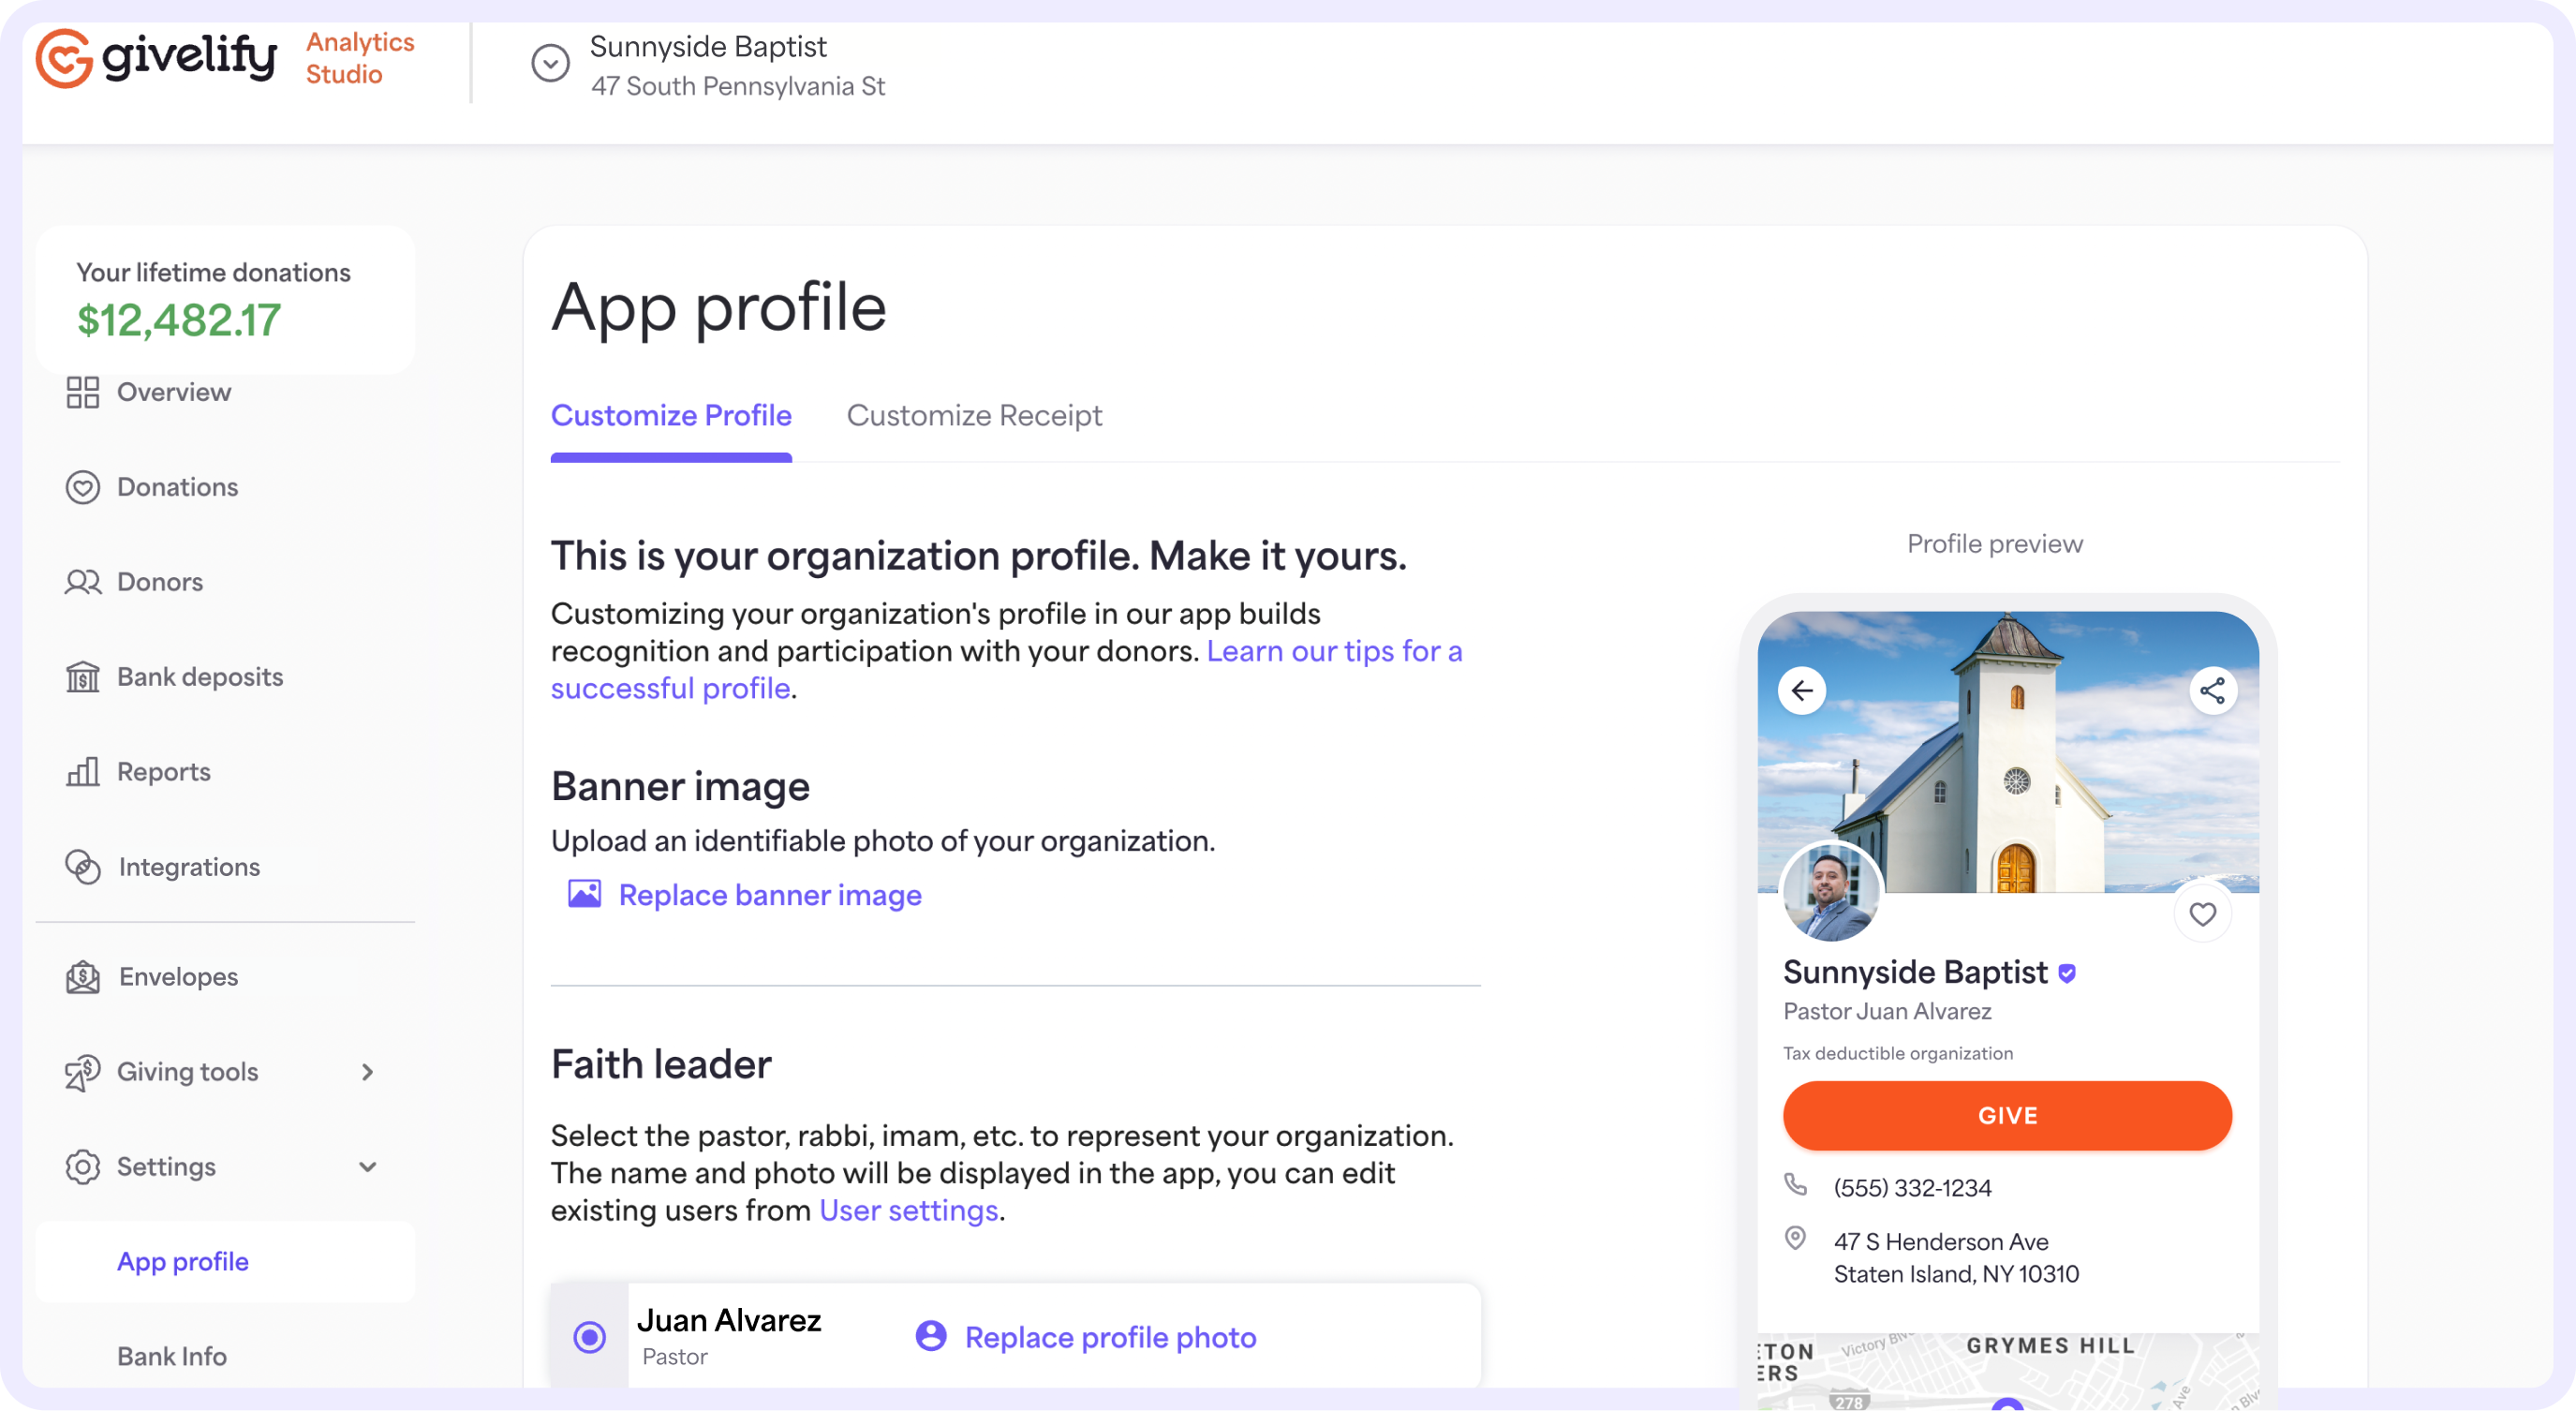Screen dimensions: 2576x1411
Task: Select the Customize Receipt tab
Action: 974,415
